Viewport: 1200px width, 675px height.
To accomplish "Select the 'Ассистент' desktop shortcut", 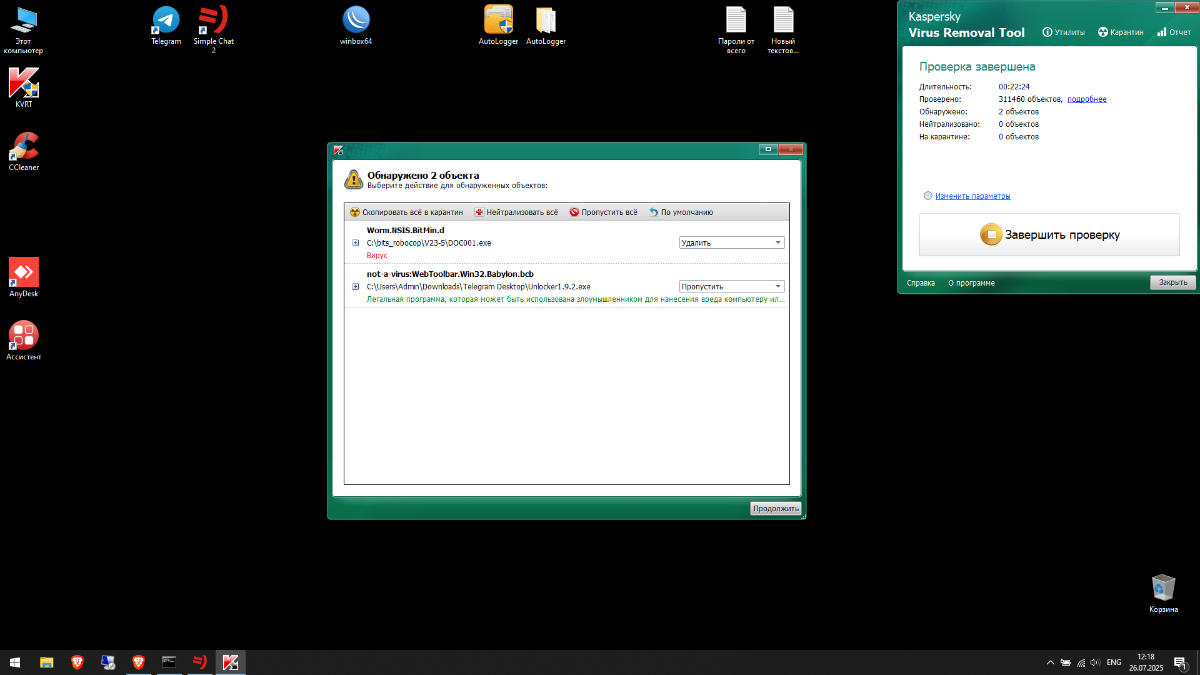I will click(x=23, y=340).
